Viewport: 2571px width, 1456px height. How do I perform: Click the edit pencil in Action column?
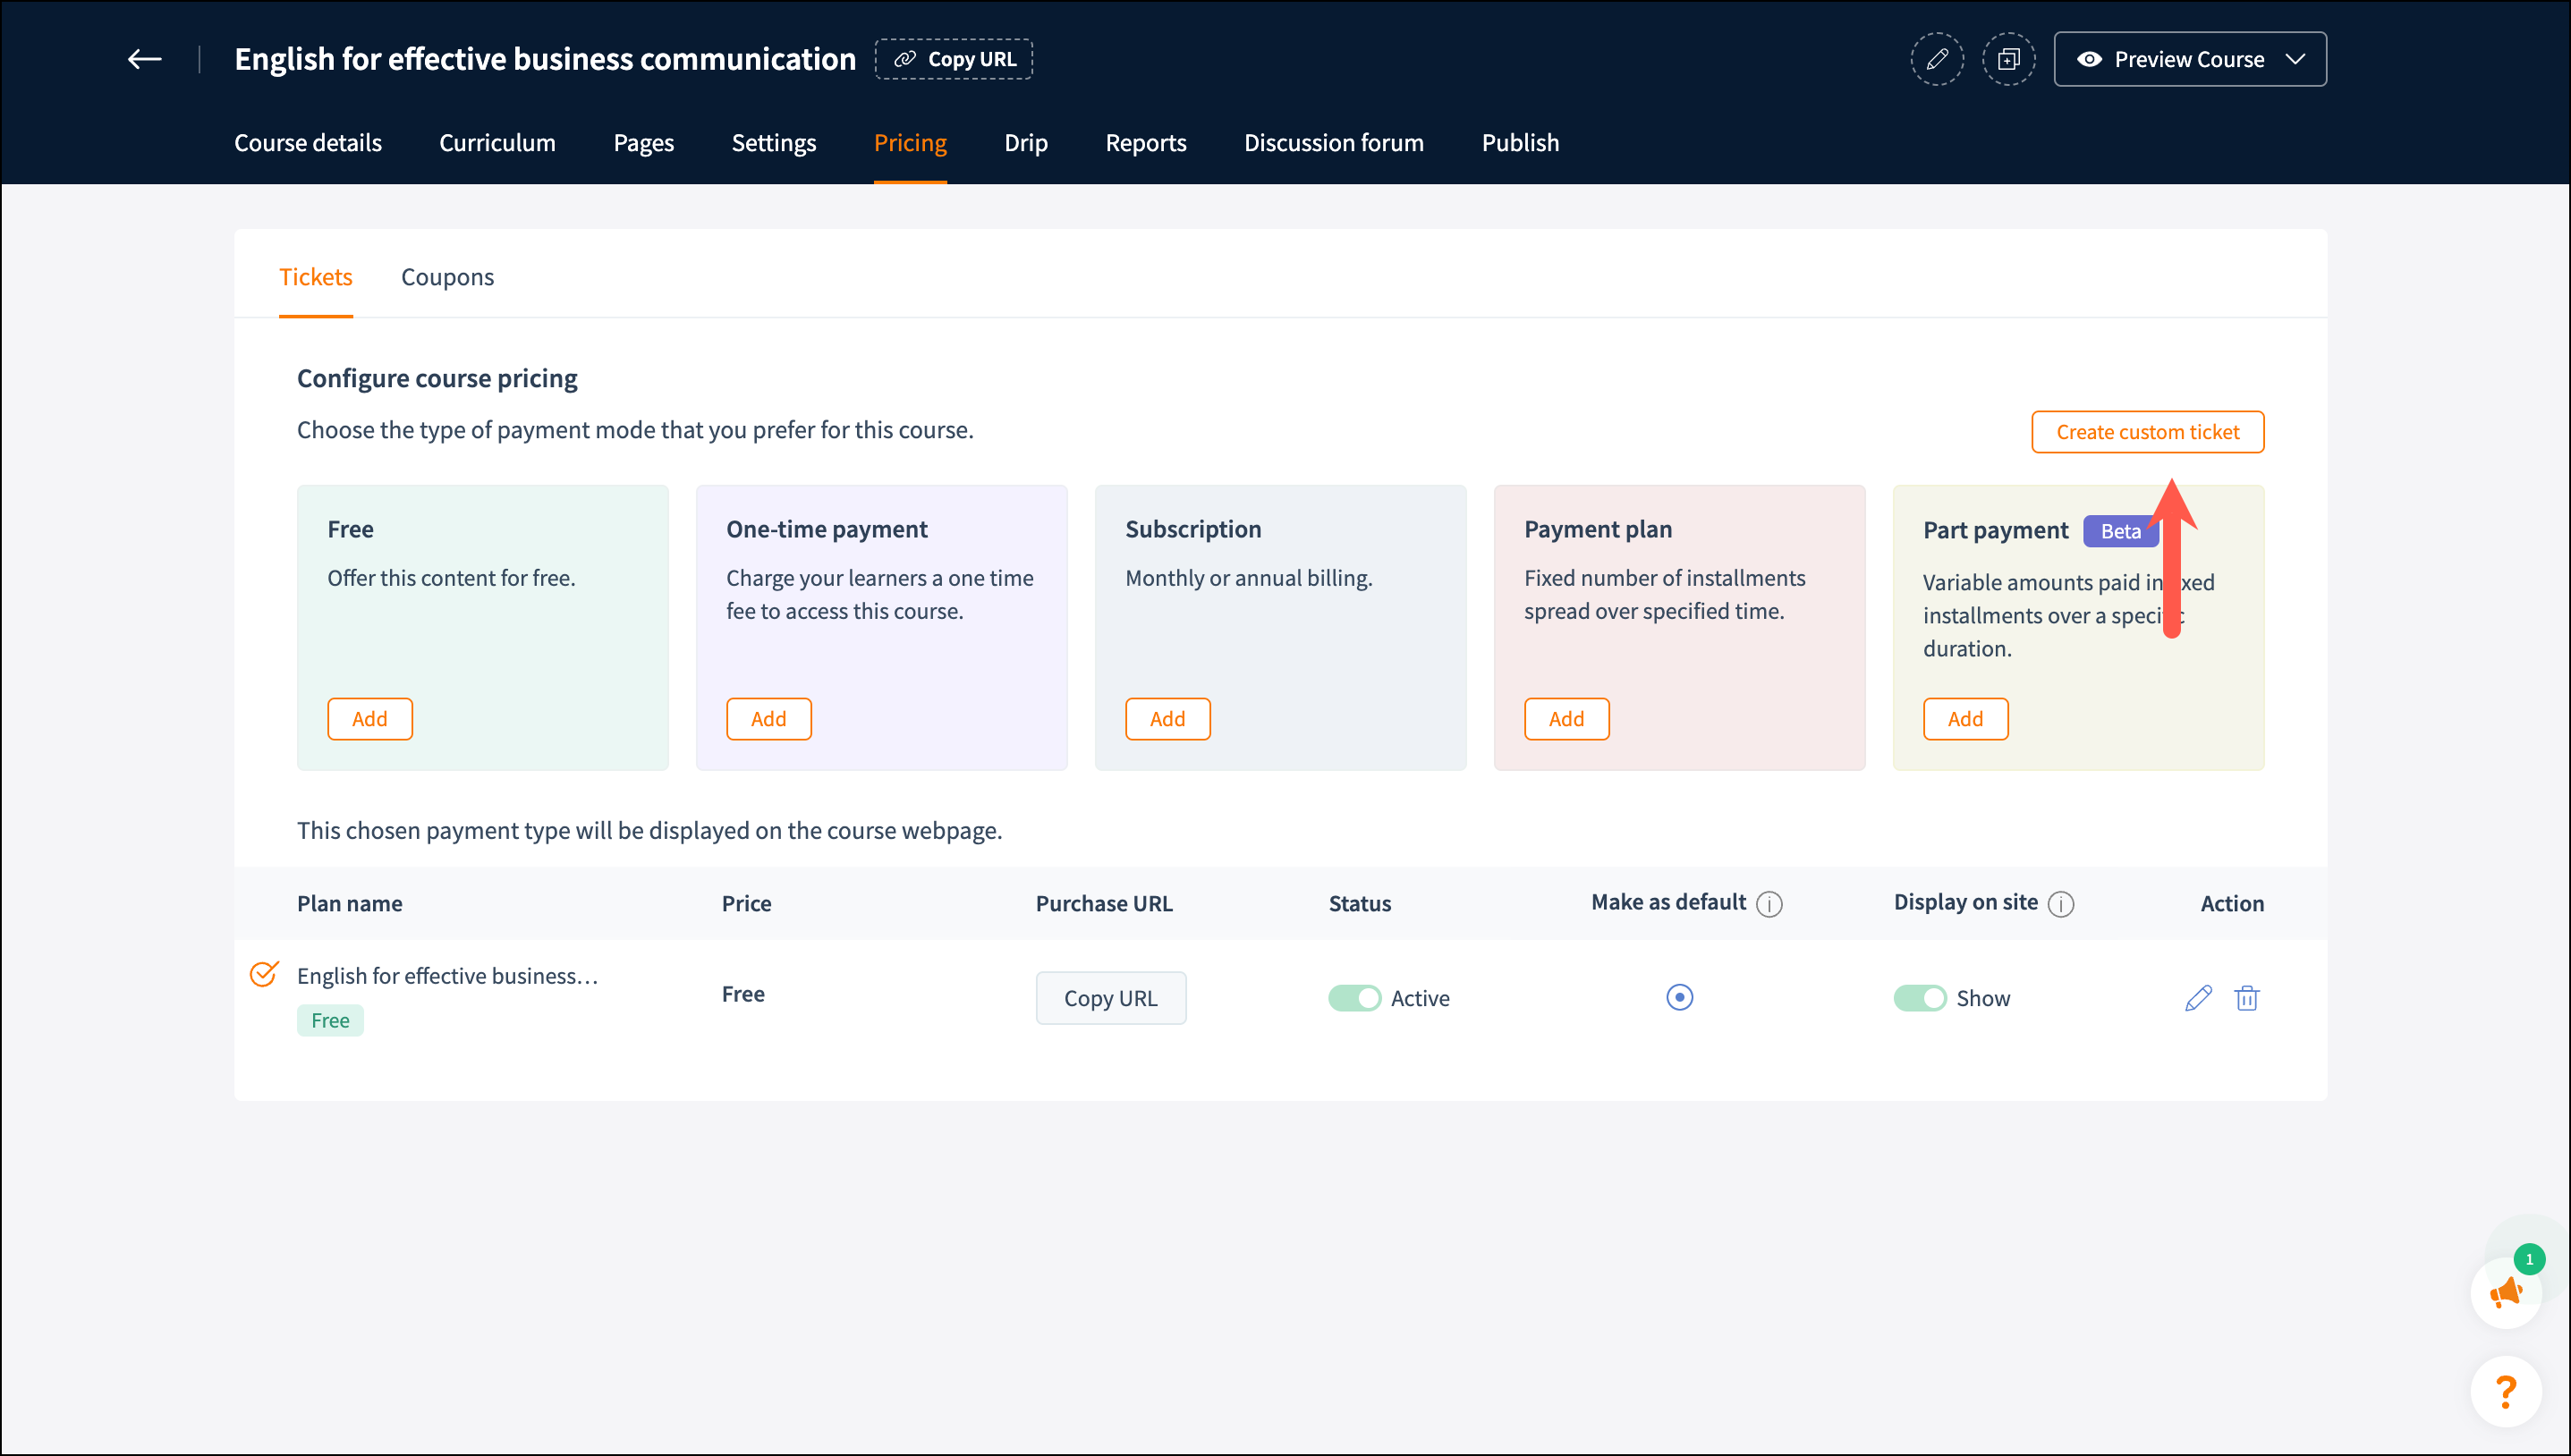2198,998
